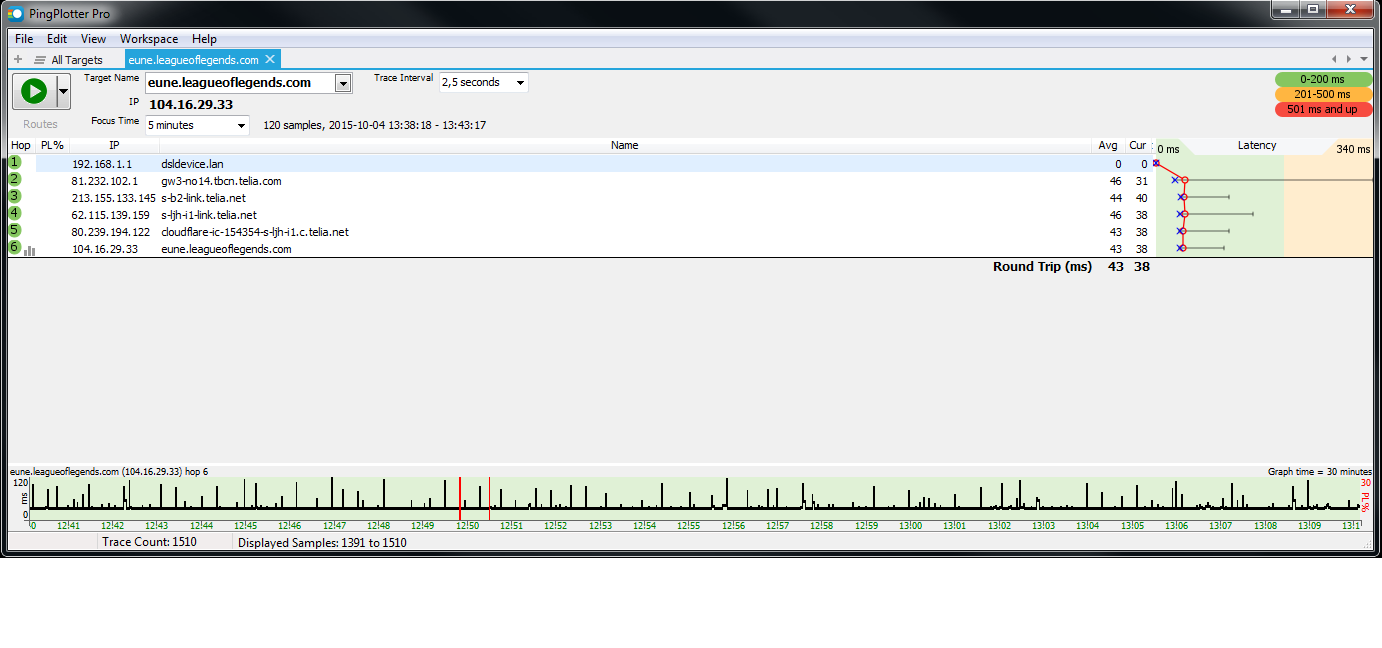Click the plus icon to add a new target tab
Viewport: 1382px width, 648px height.
18,60
